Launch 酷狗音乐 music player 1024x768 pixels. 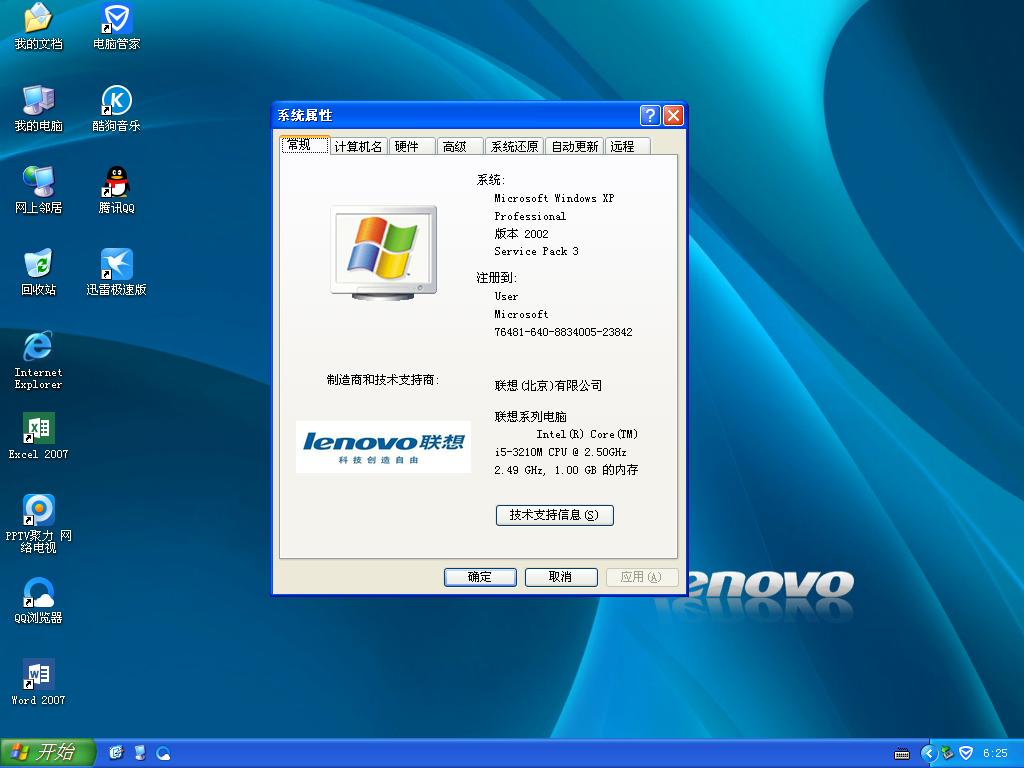click(118, 108)
